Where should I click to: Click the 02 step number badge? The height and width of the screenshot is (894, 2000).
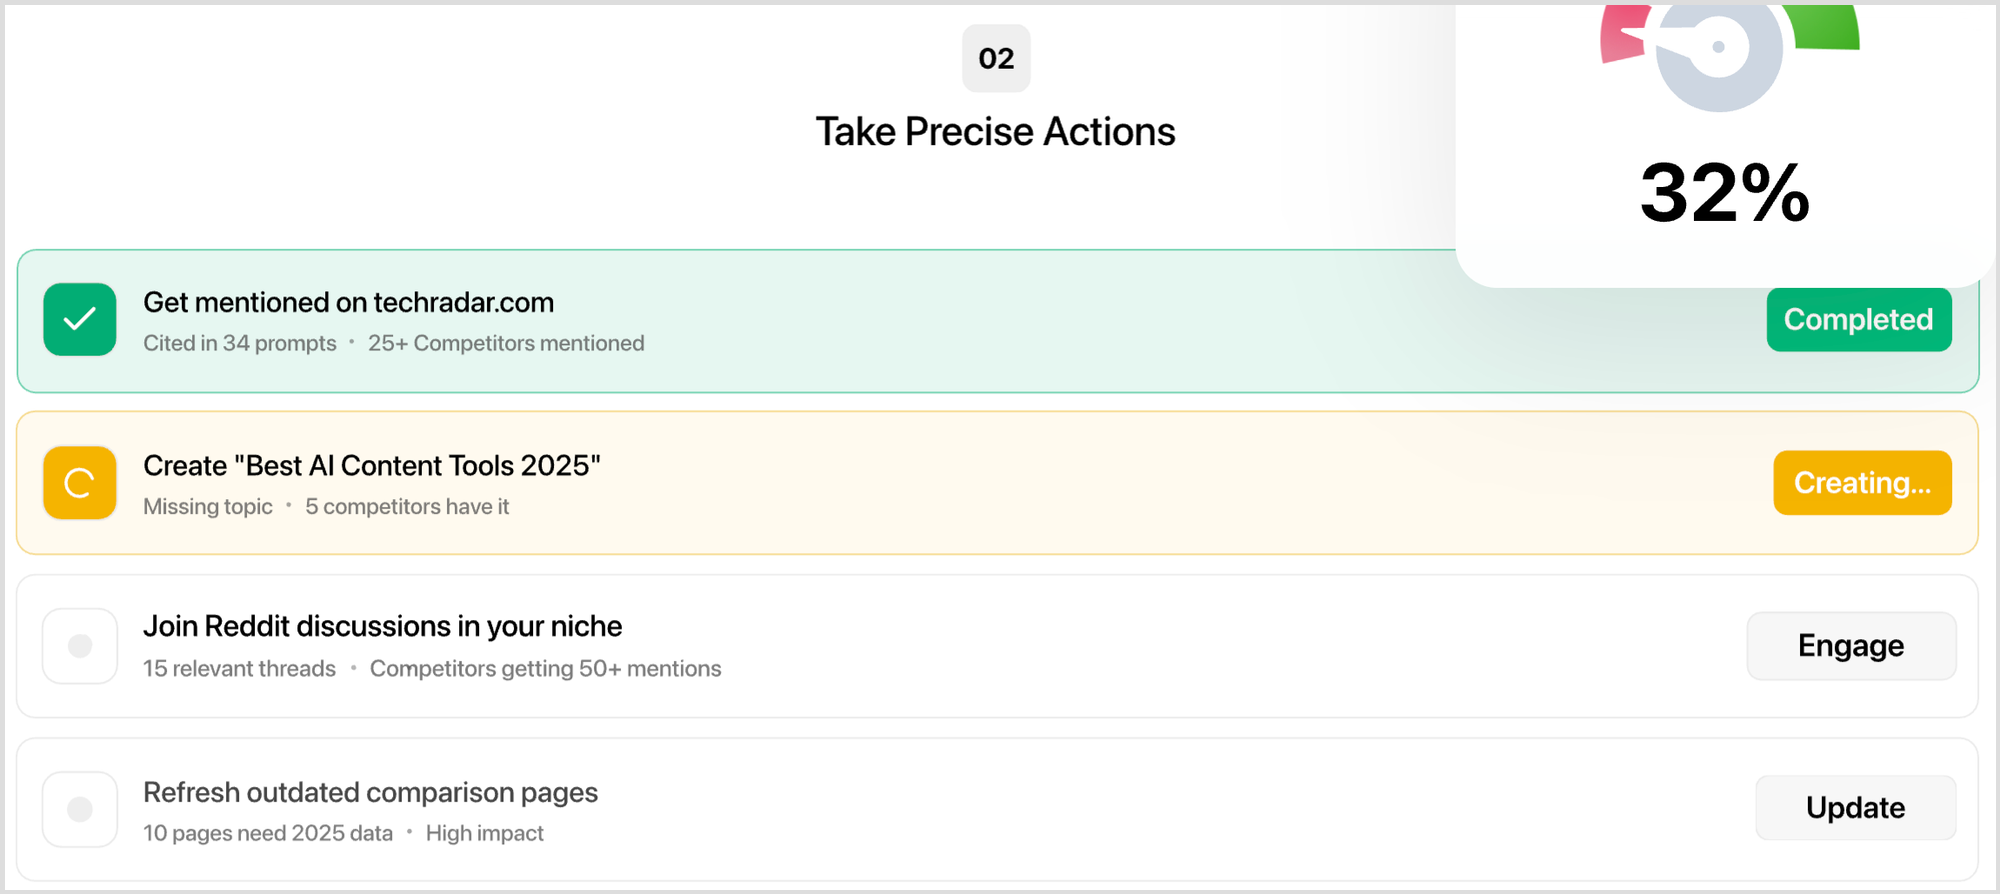point(996,59)
